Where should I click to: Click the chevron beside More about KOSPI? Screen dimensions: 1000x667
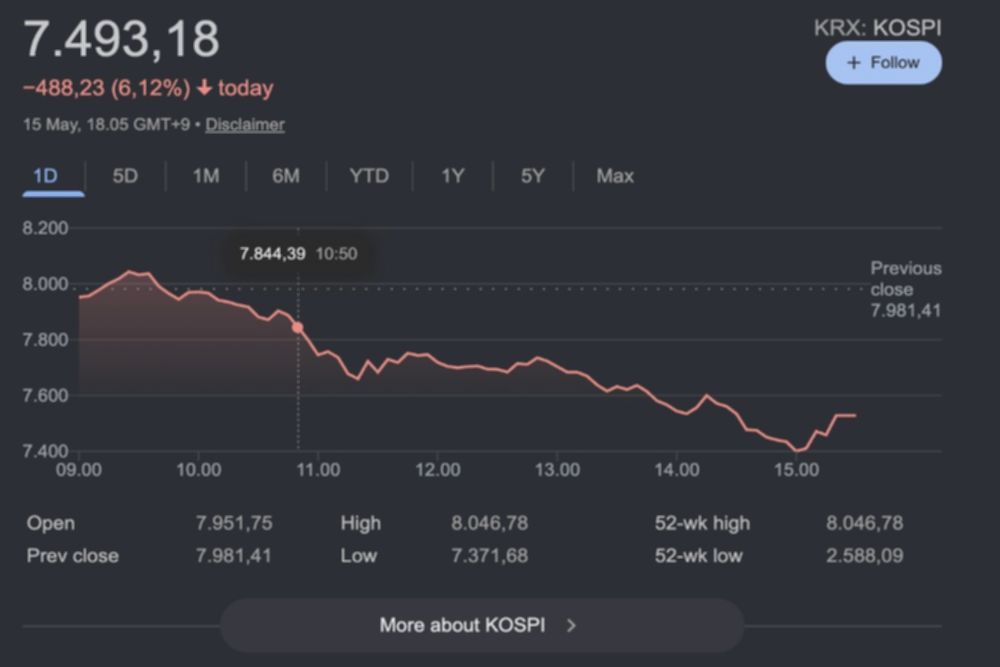pyautogui.click(x=571, y=626)
